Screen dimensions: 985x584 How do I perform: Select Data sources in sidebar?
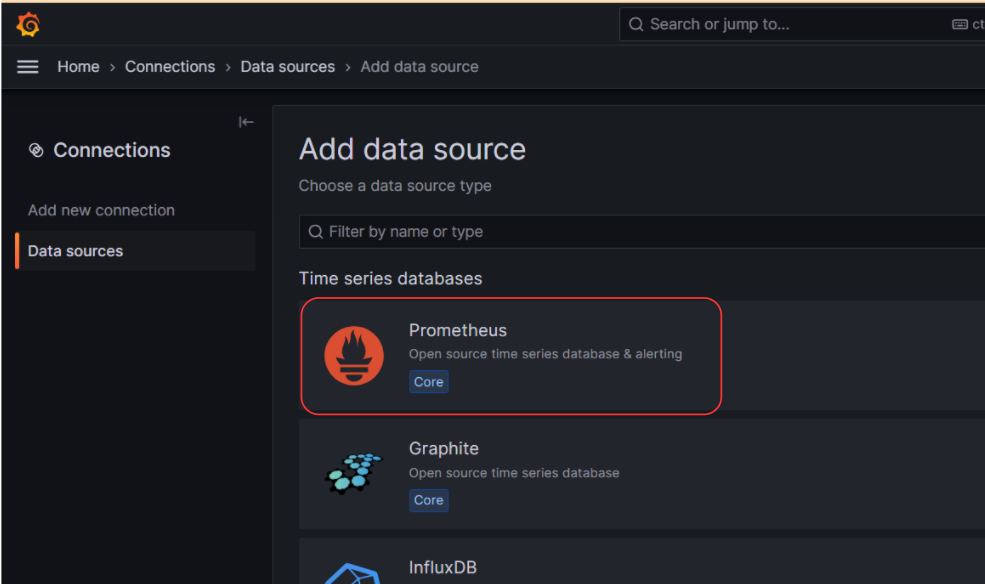[136, 251]
